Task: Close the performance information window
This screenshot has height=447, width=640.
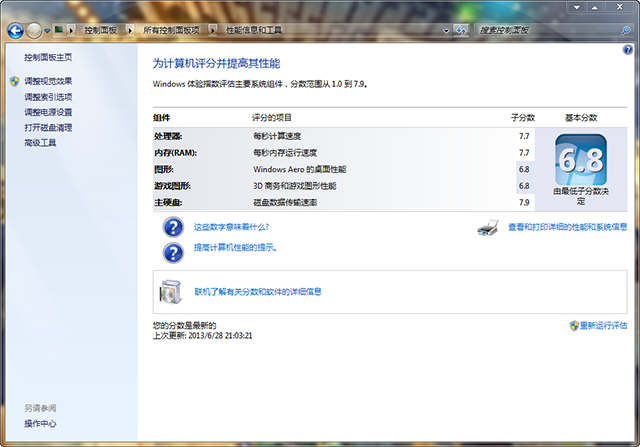Action: (x=619, y=7)
